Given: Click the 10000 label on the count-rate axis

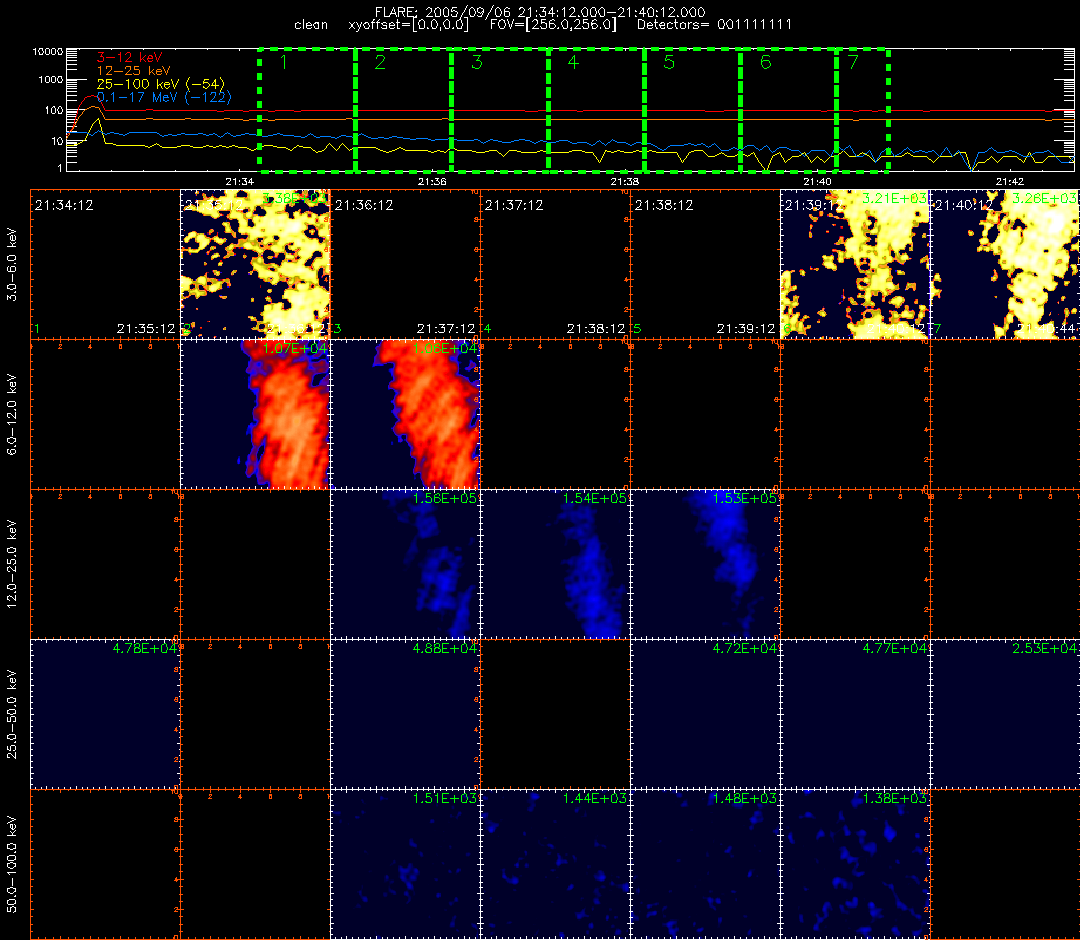Looking at the screenshot, I should [x=48, y=52].
